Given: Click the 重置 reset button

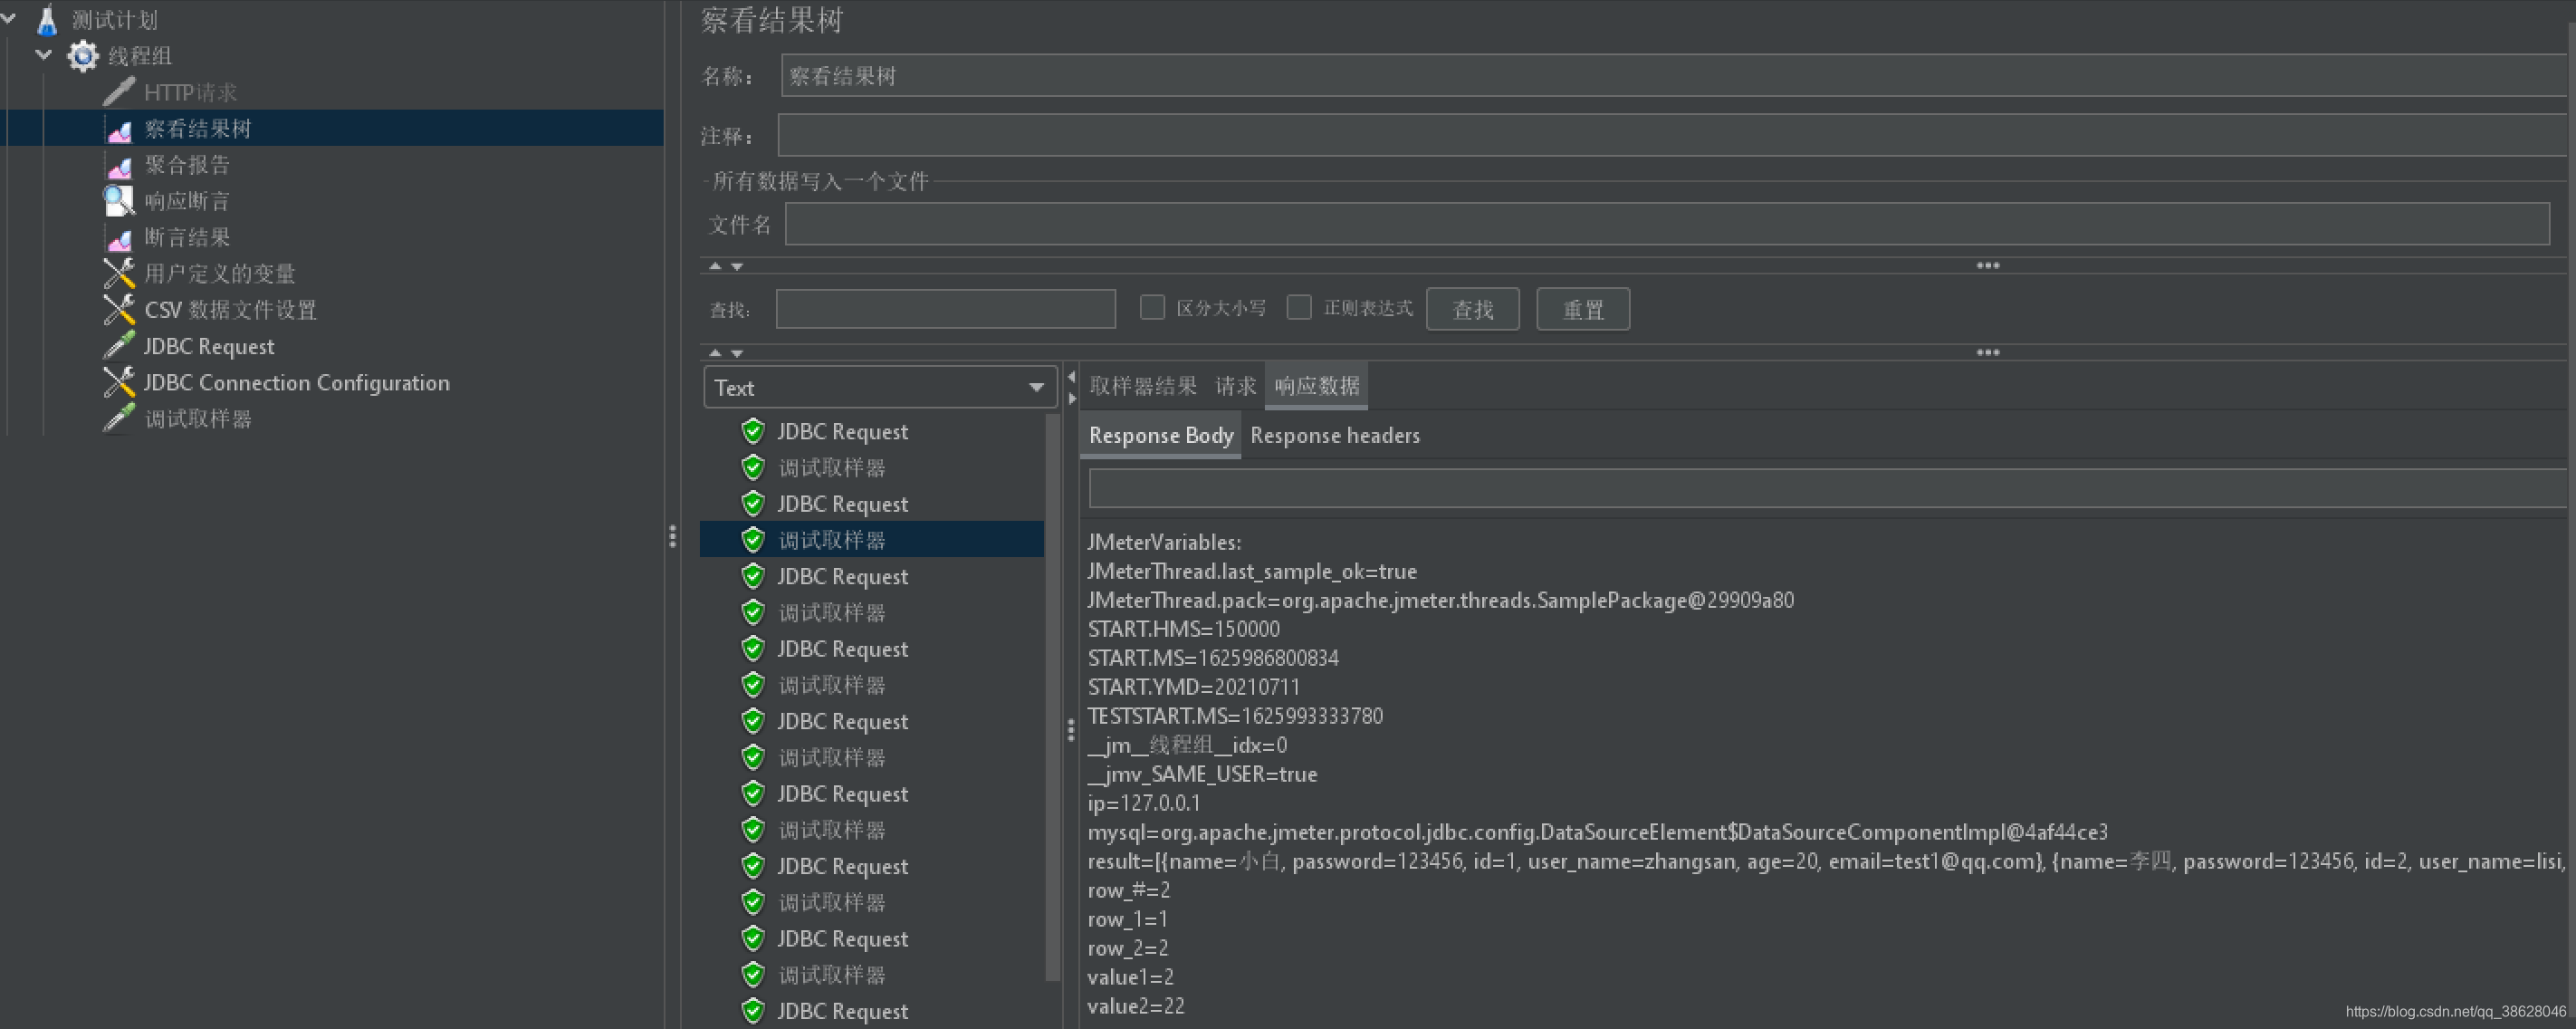Looking at the screenshot, I should tap(1582, 309).
